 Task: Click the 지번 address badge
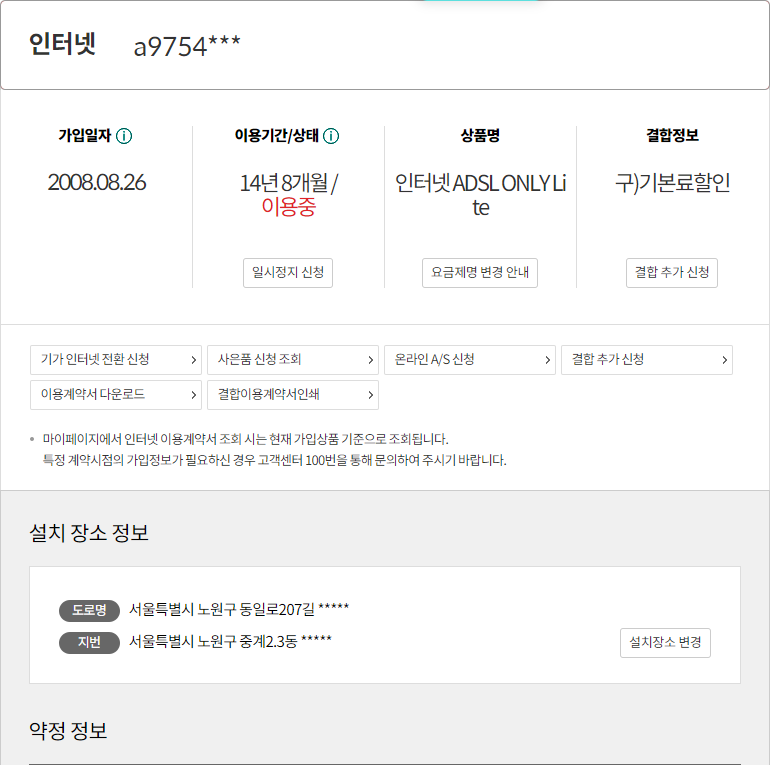(x=89, y=643)
